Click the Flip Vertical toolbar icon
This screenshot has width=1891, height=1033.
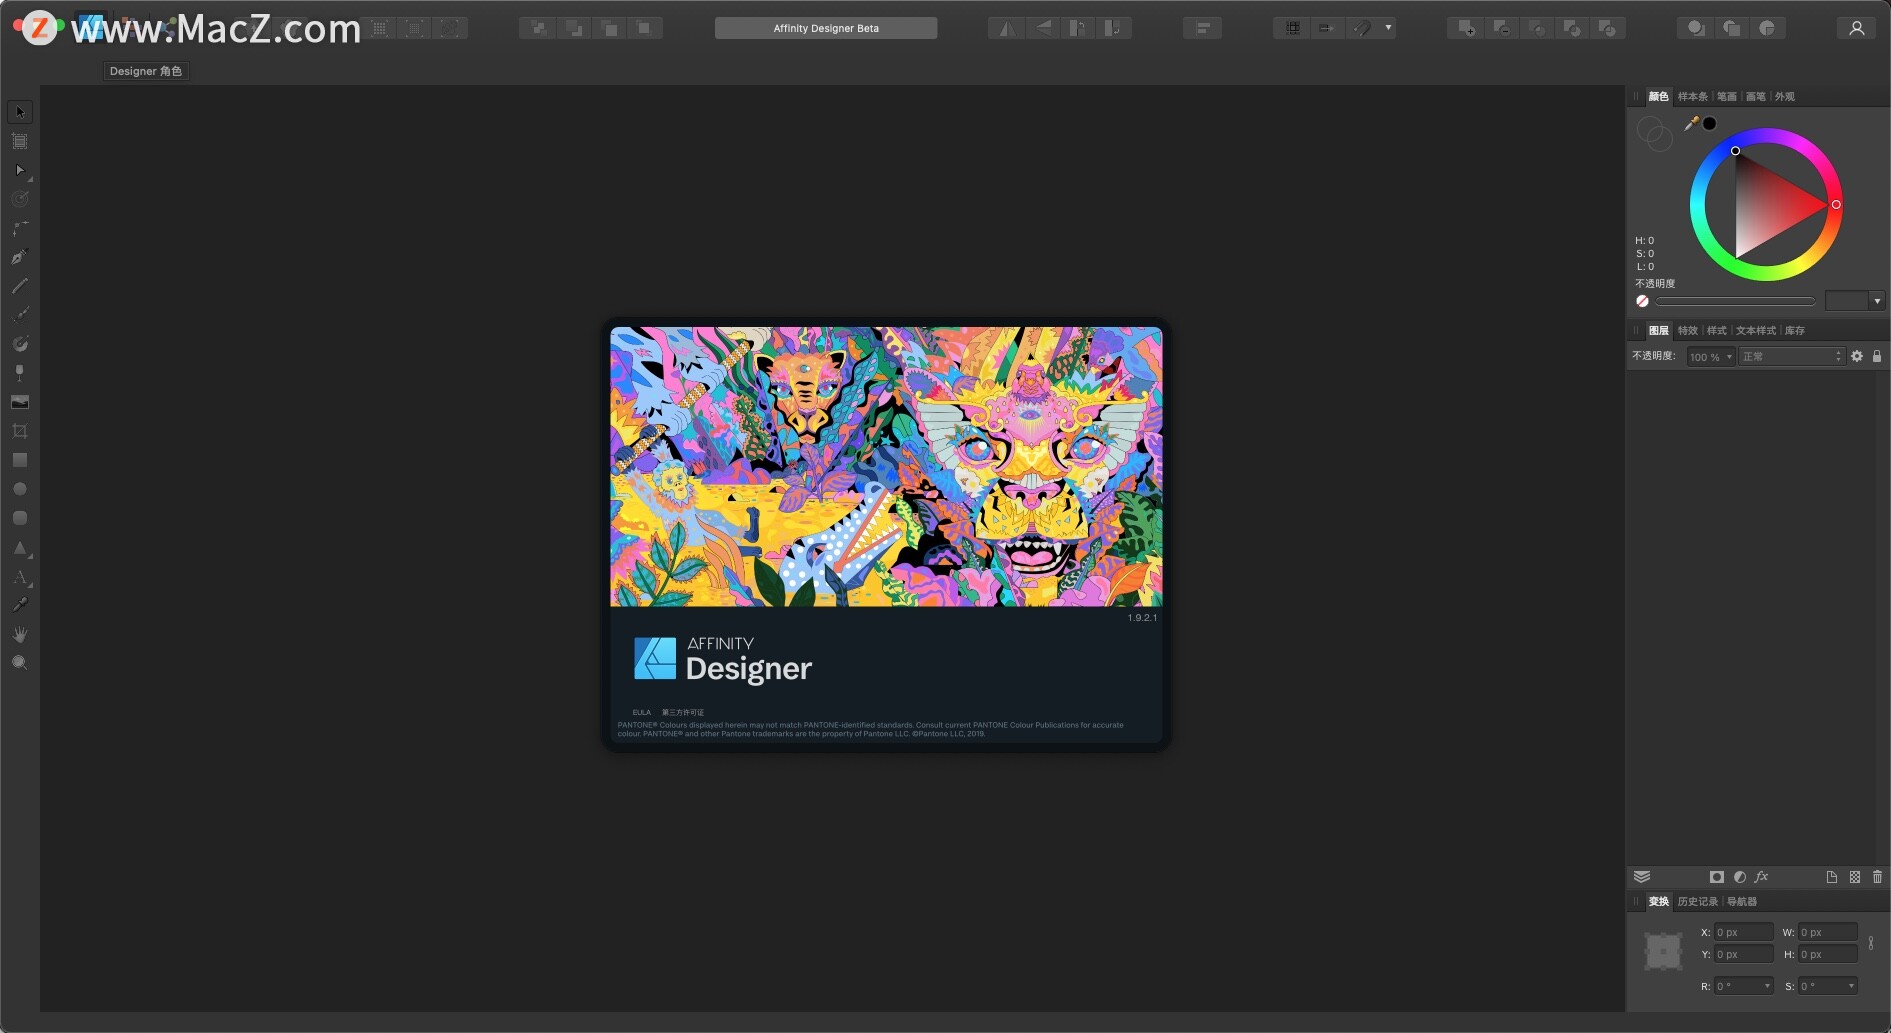coord(1042,28)
